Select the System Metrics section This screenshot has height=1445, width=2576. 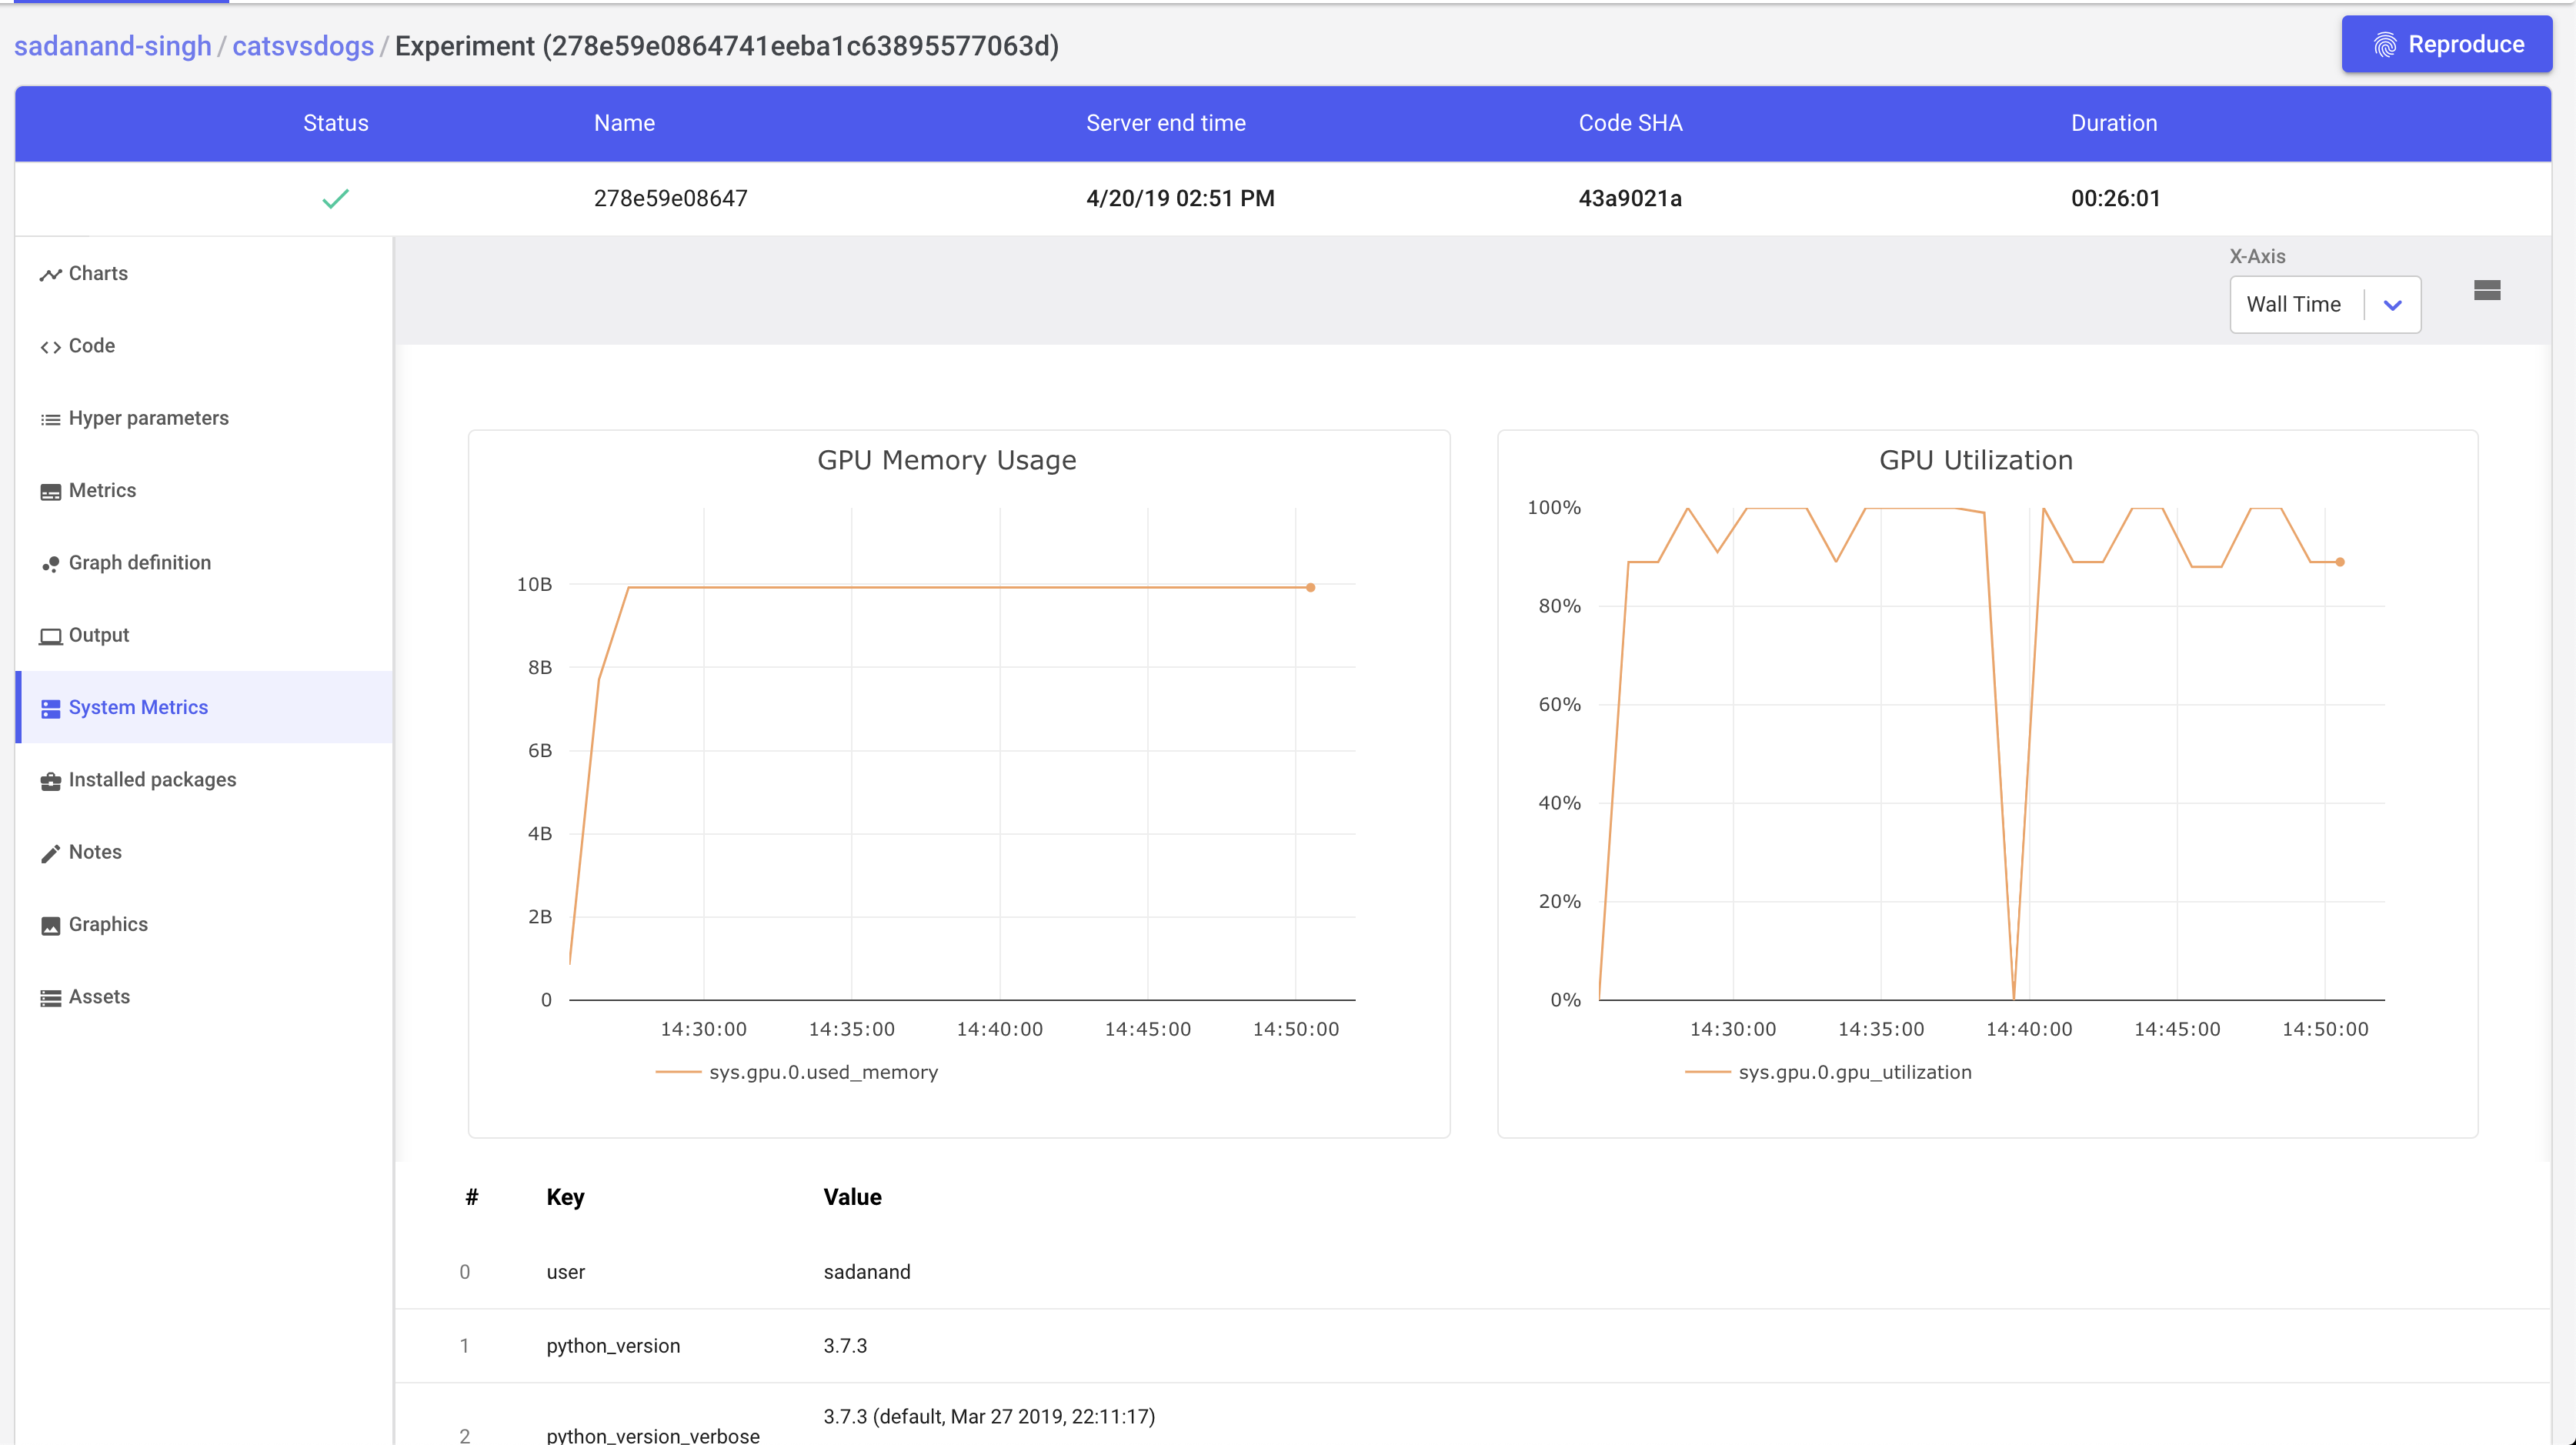point(205,707)
